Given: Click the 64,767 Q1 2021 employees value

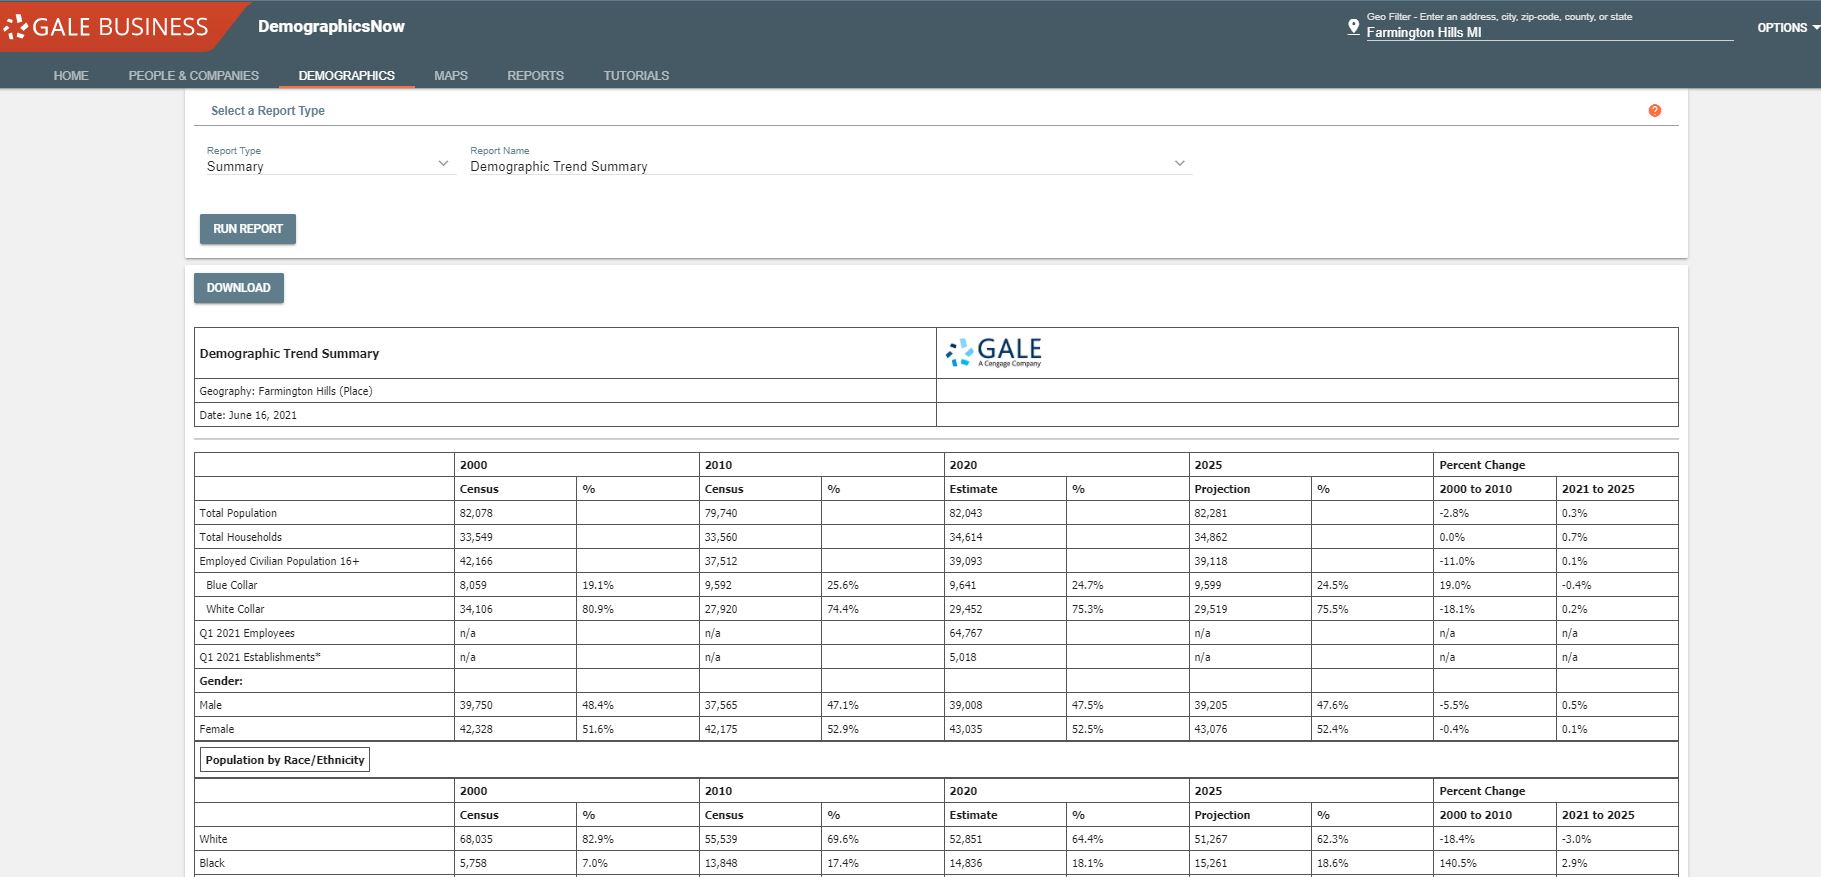Looking at the screenshot, I should [966, 633].
